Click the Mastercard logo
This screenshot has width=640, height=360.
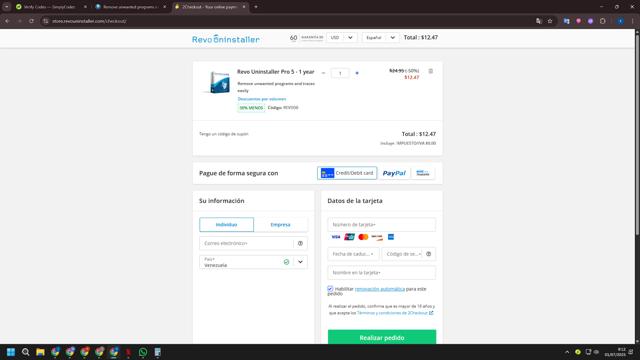363,237
